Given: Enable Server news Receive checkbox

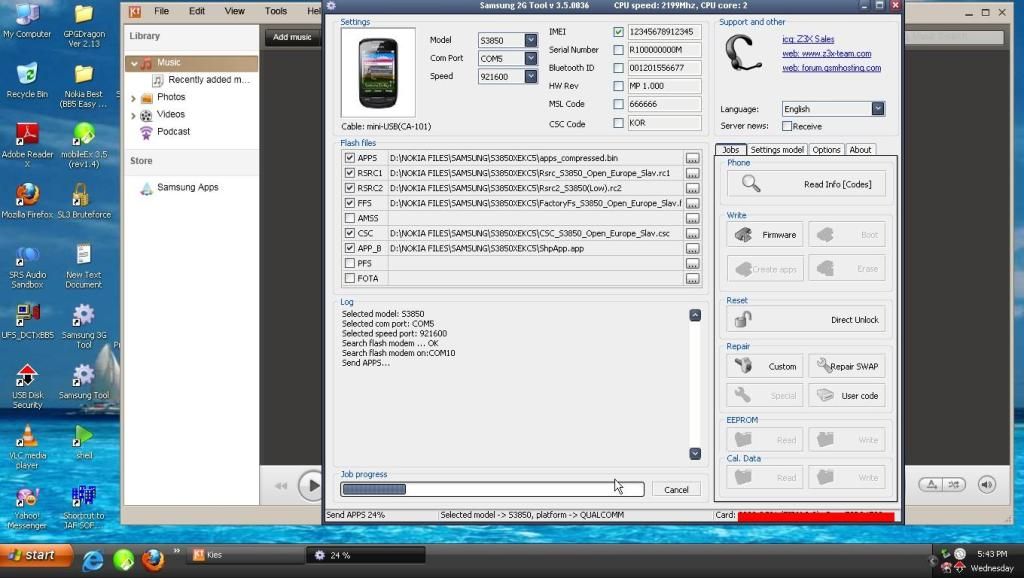Looking at the screenshot, I should (x=787, y=126).
